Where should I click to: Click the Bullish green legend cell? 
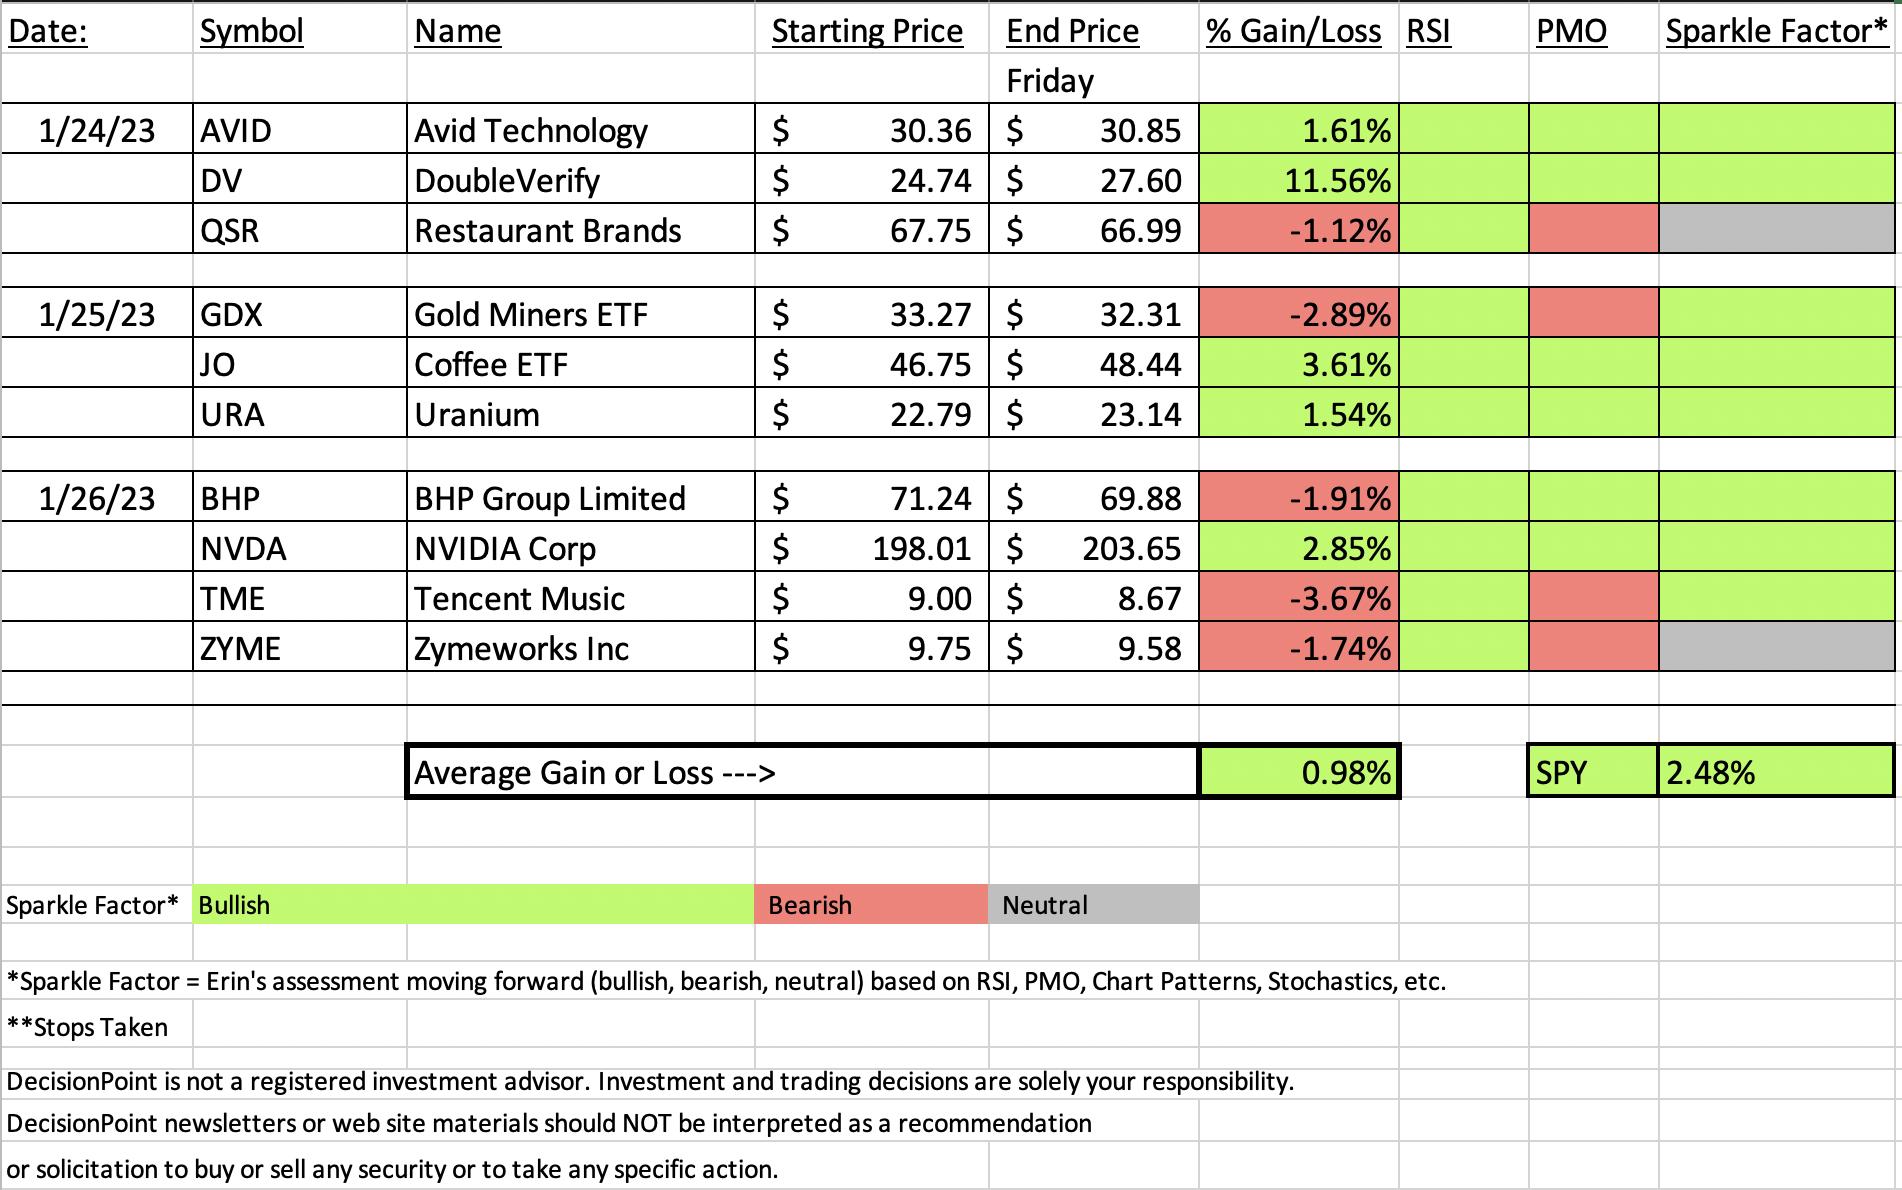(x=473, y=904)
